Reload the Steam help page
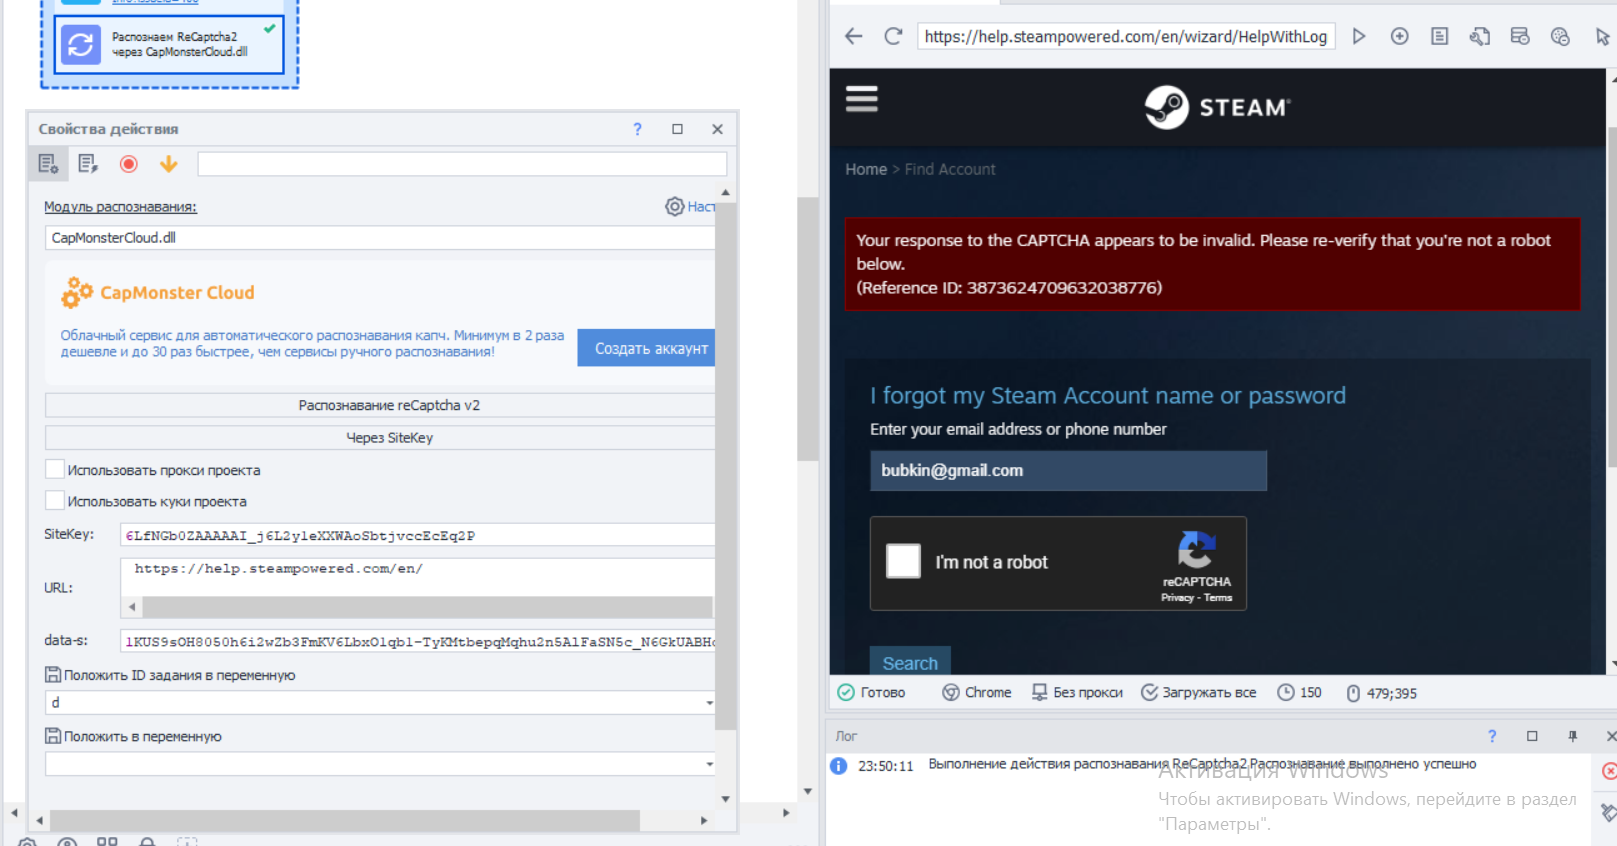The image size is (1617, 846). pyautogui.click(x=893, y=36)
